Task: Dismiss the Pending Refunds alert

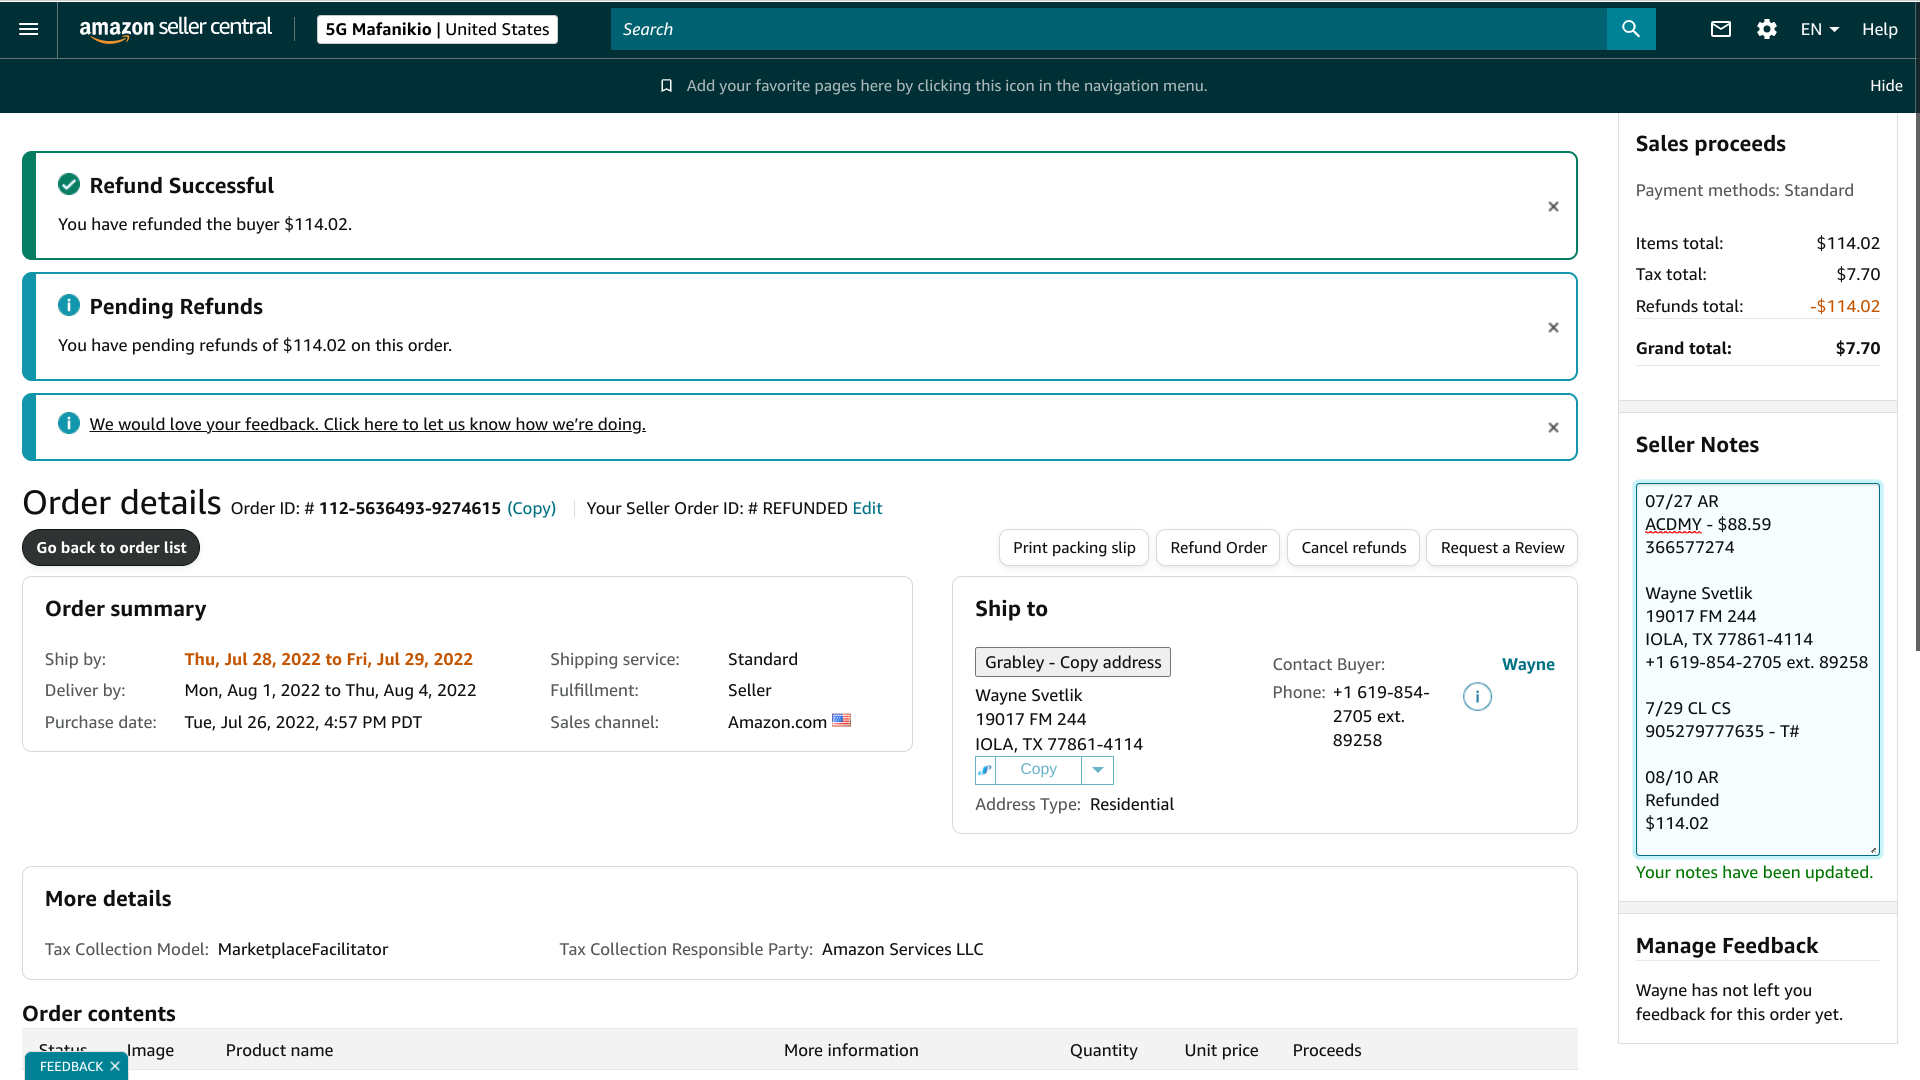Action: [1553, 328]
